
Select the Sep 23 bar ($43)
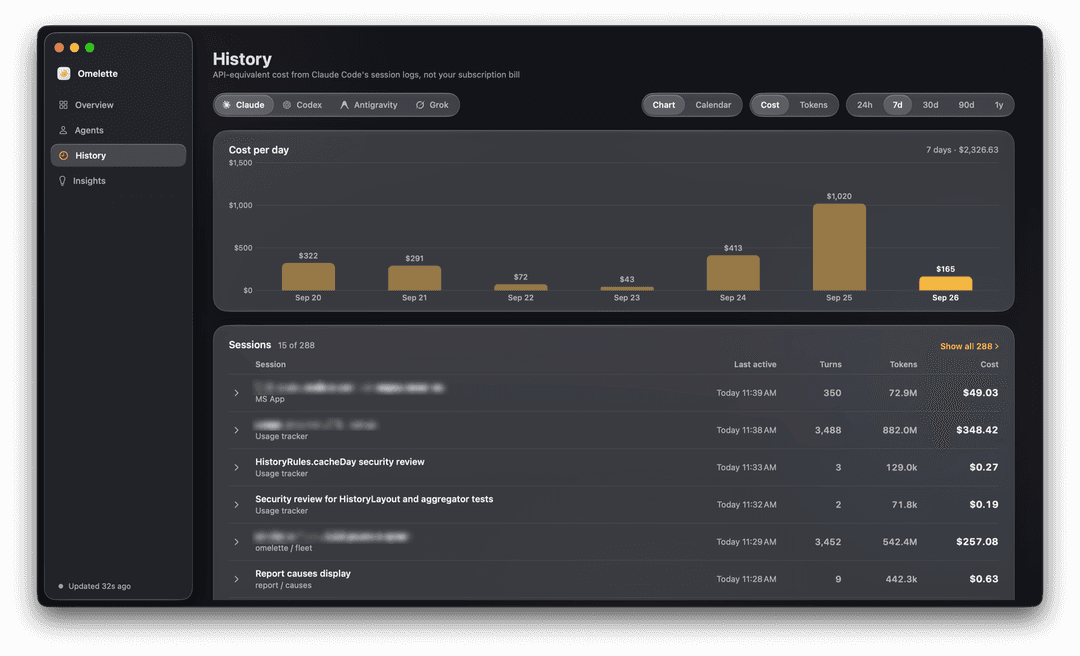tap(627, 289)
